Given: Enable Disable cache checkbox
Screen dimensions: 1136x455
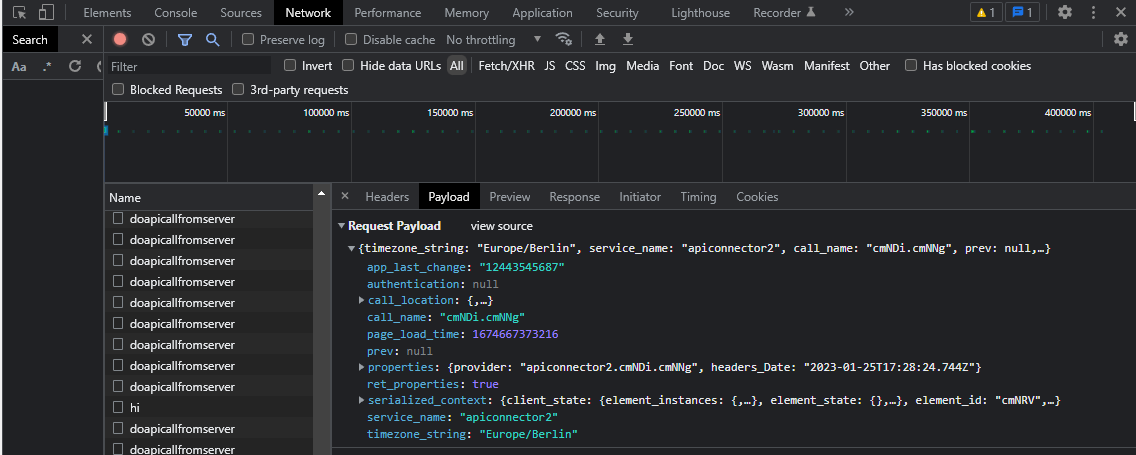Looking at the screenshot, I should 351,39.
